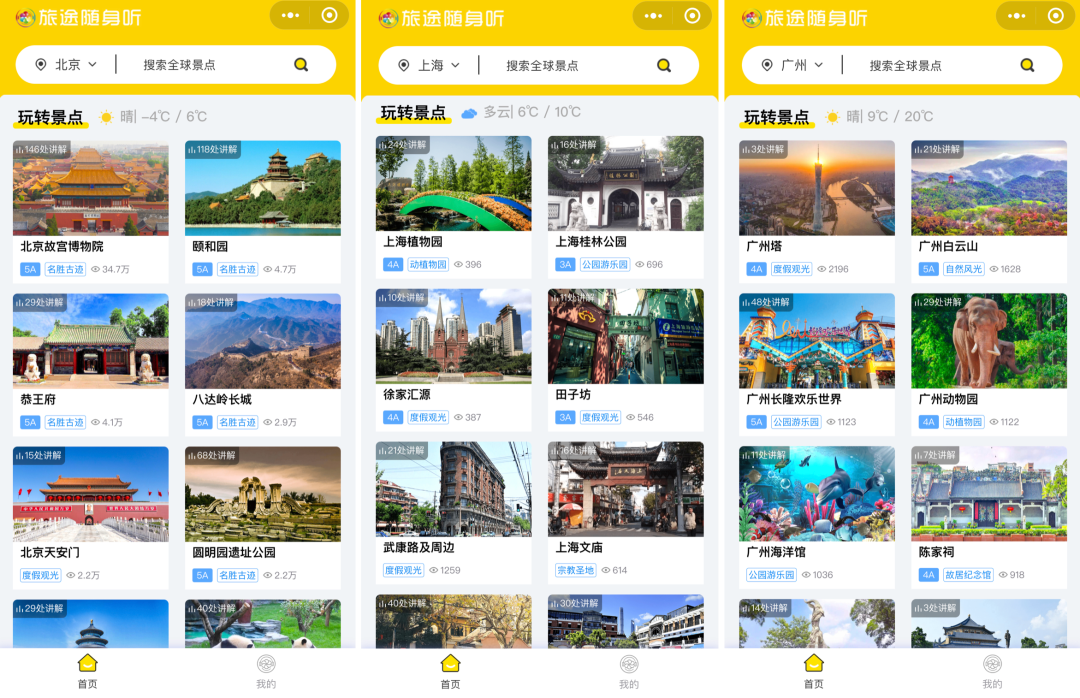Open the more-options dots in the 广州 screen
The height and width of the screenshot is (698, 1080).
1017,15
